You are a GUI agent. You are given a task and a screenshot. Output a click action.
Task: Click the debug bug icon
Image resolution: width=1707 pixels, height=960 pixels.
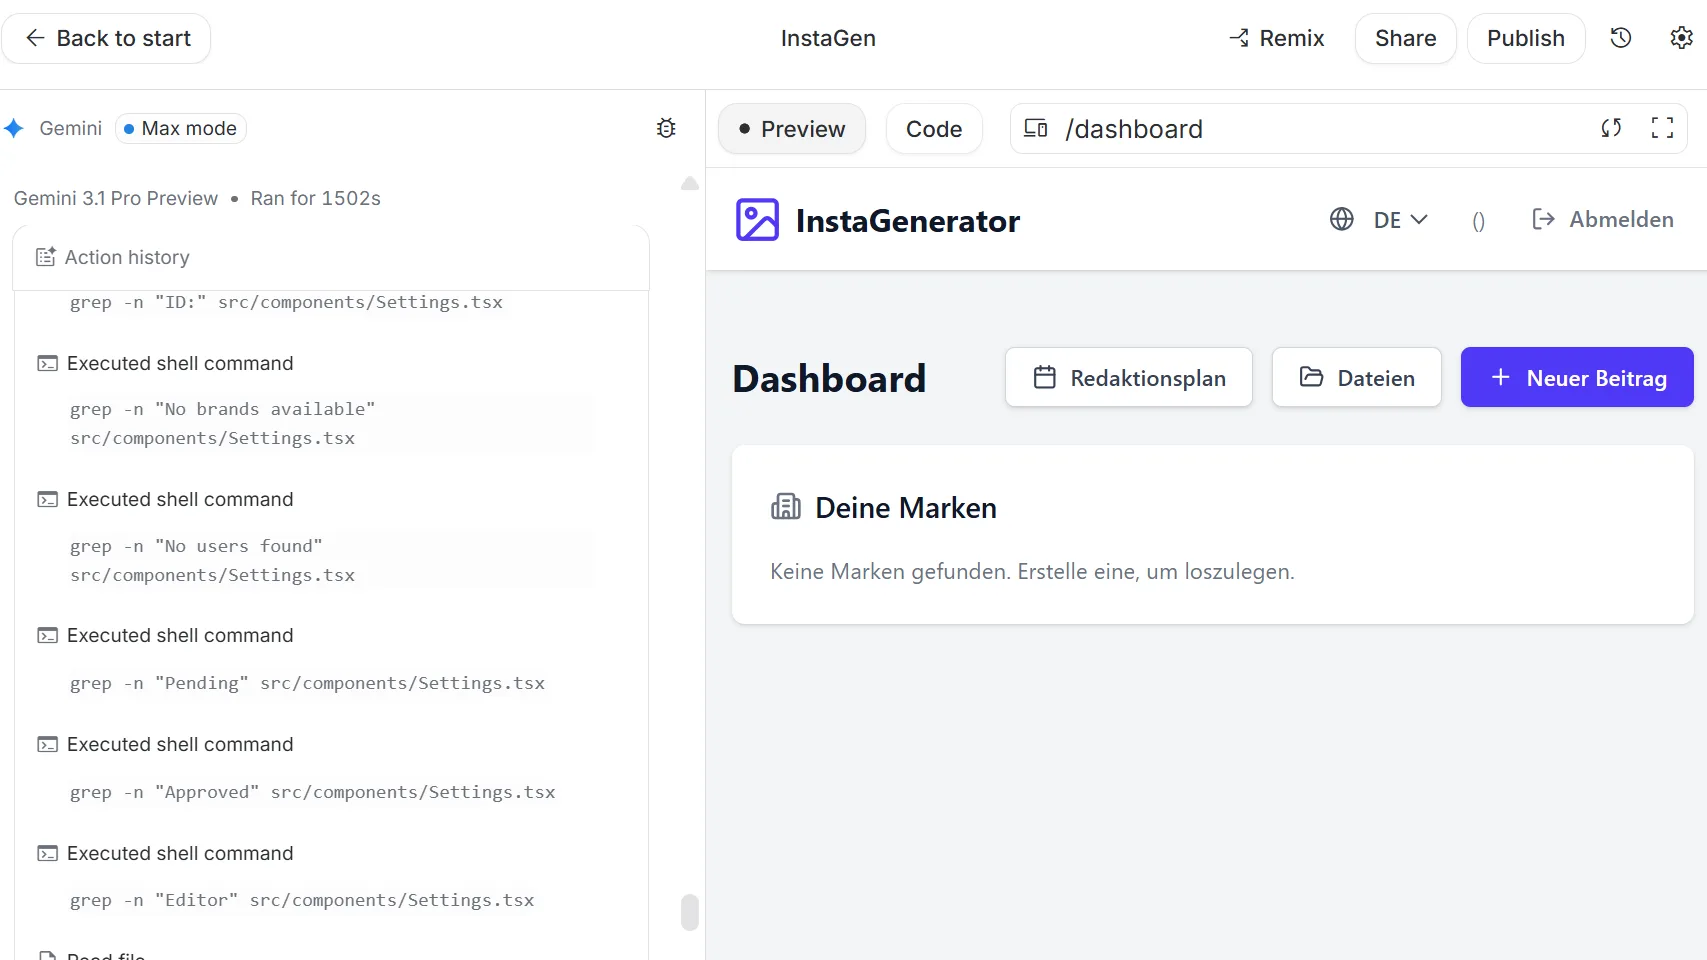666,128
